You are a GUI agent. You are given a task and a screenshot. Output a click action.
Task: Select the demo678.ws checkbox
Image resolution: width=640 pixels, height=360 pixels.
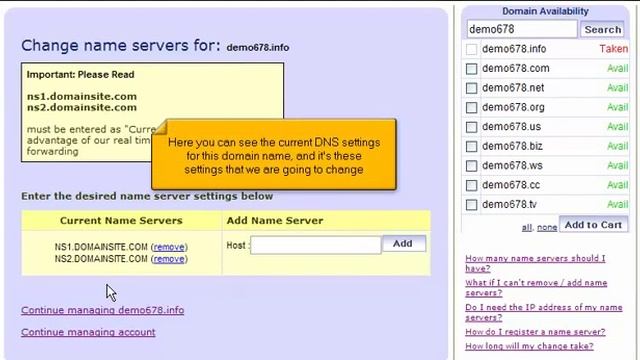coord(471,166)
